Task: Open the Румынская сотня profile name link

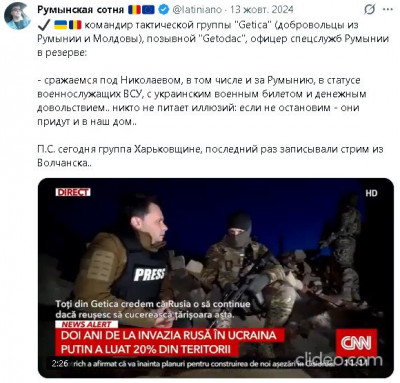Action: coord(80,10)
